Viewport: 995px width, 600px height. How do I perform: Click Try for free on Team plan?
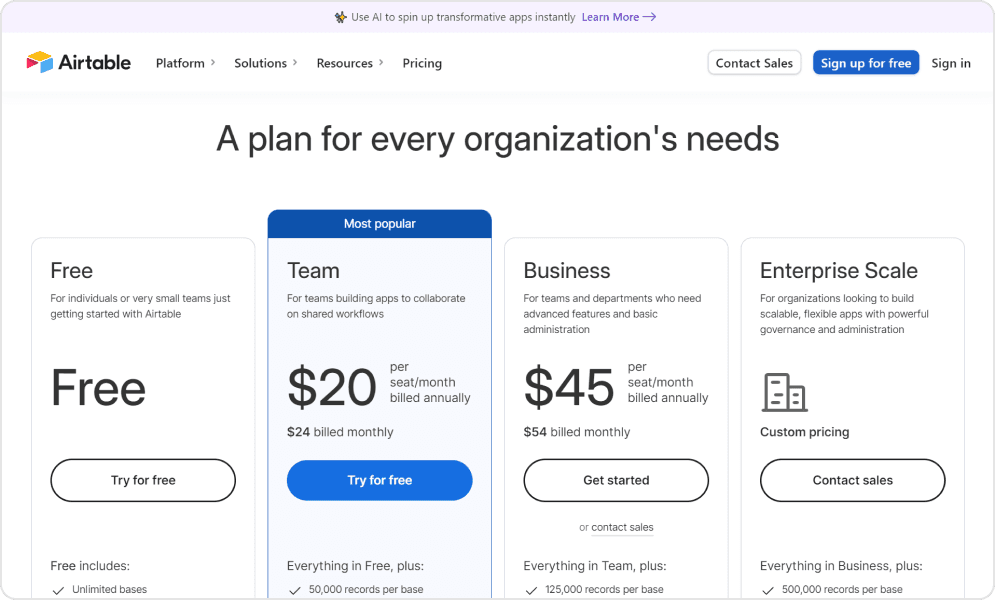click(379, 480)
